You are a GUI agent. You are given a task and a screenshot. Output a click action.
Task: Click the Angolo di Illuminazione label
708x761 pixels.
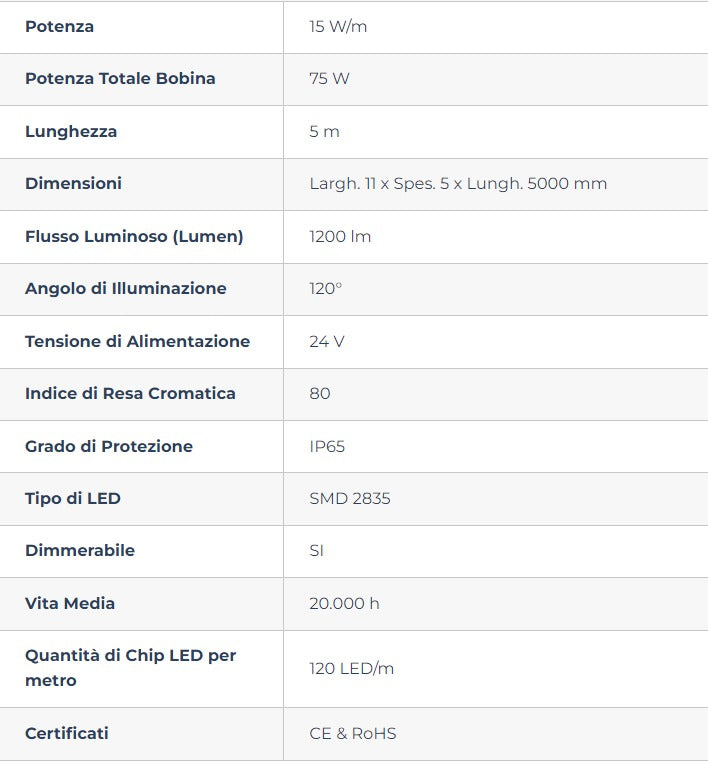click(126, 289)
